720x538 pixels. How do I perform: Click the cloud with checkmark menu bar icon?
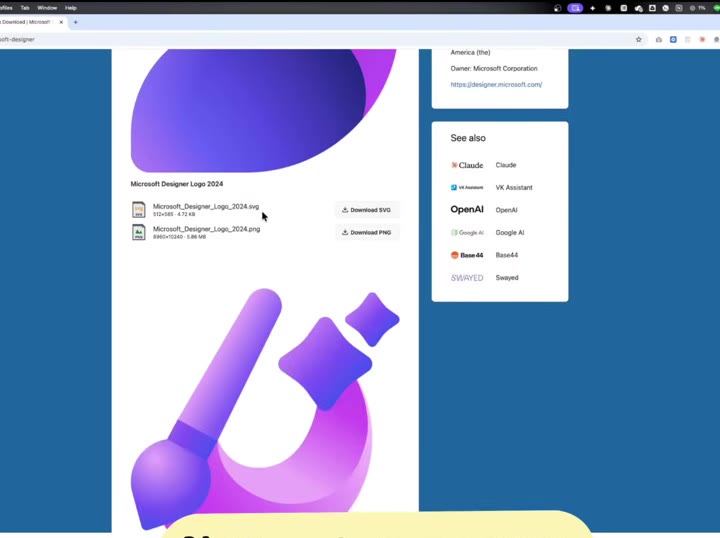coord(638,8)
